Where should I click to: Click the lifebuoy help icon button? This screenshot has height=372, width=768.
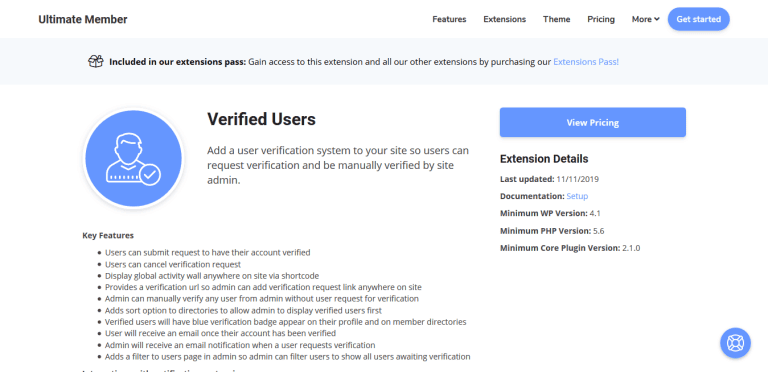click(x=735, y=343)
